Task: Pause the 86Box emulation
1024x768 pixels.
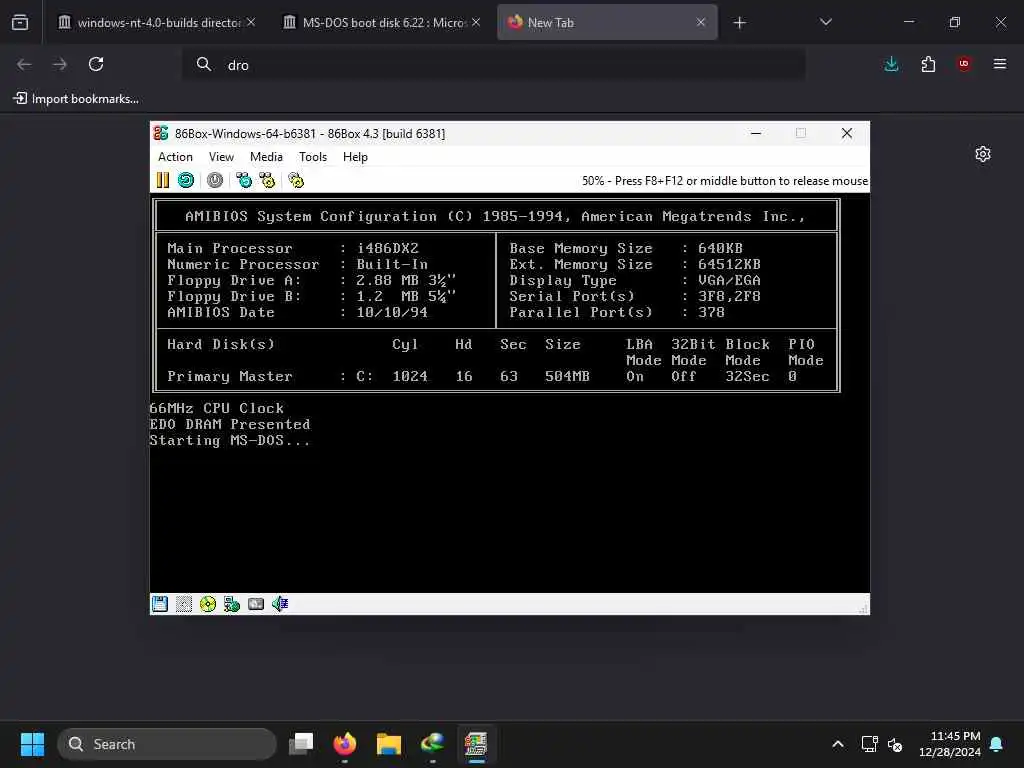Action: pos(163,180)
